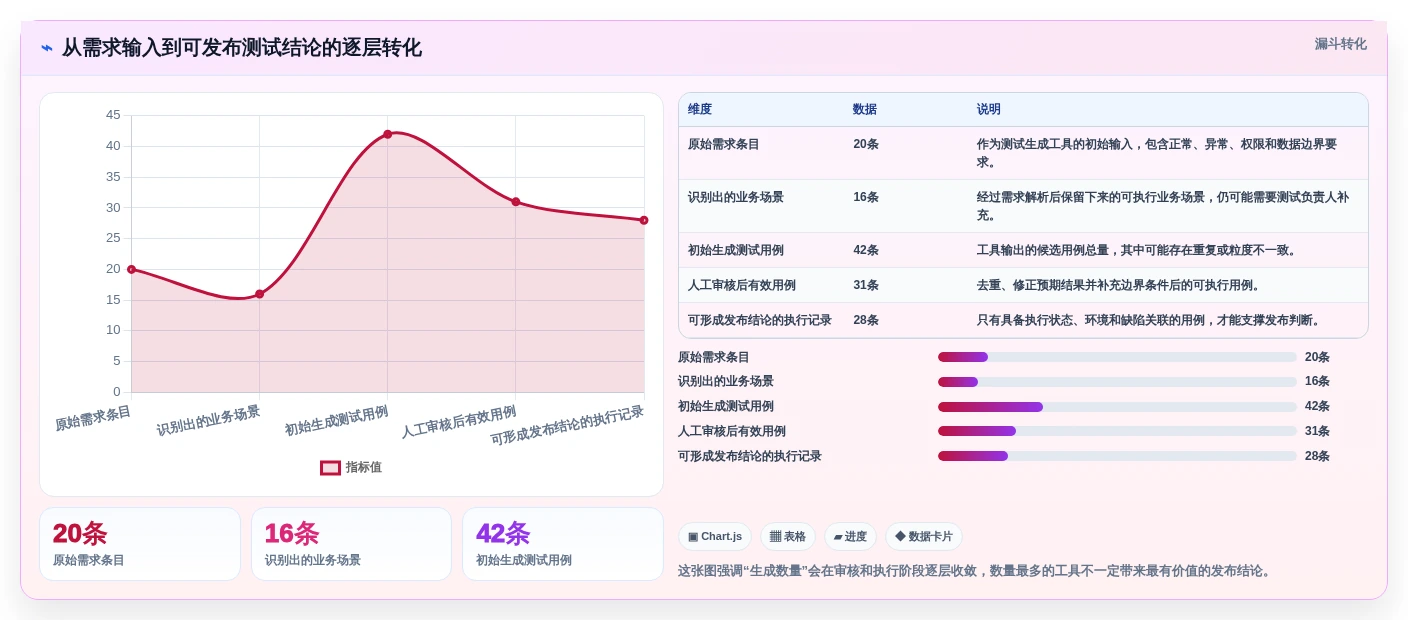Open the 42条 初始生成测试用例 data card
The height and width of the screenshot is (620, 1408).
(x=563, y=544)
